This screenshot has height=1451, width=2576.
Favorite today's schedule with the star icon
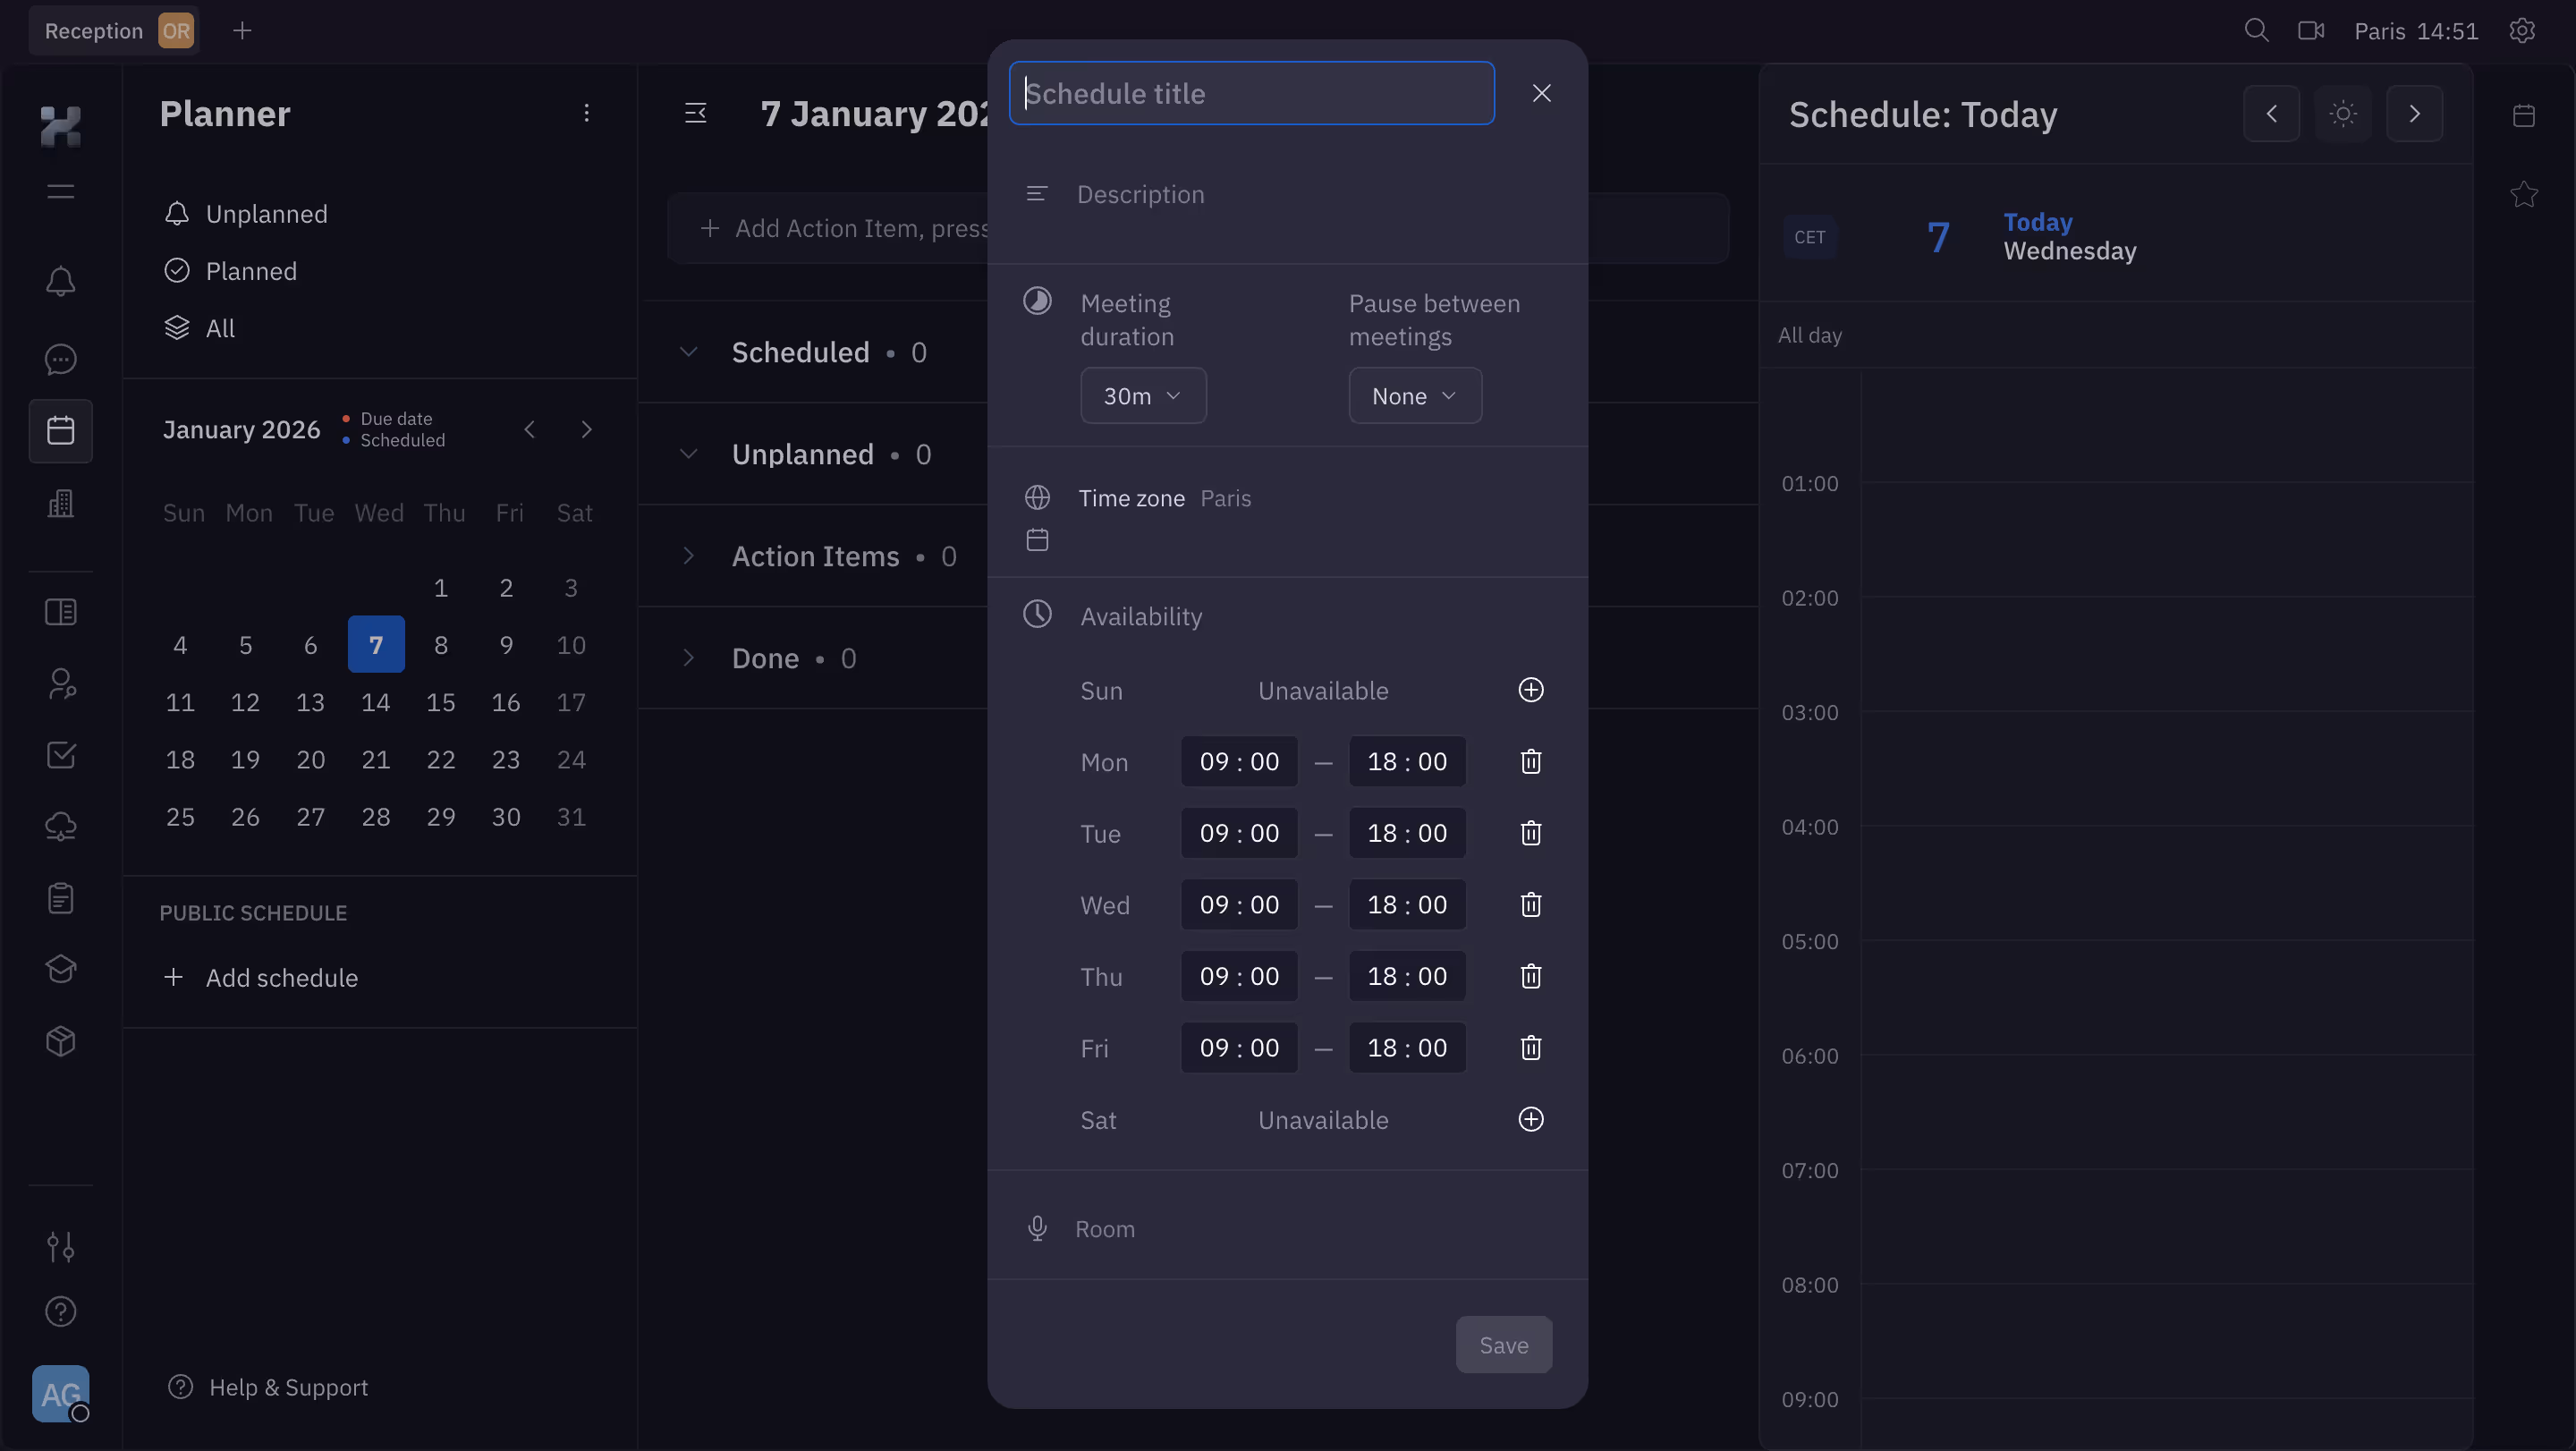2525,193
